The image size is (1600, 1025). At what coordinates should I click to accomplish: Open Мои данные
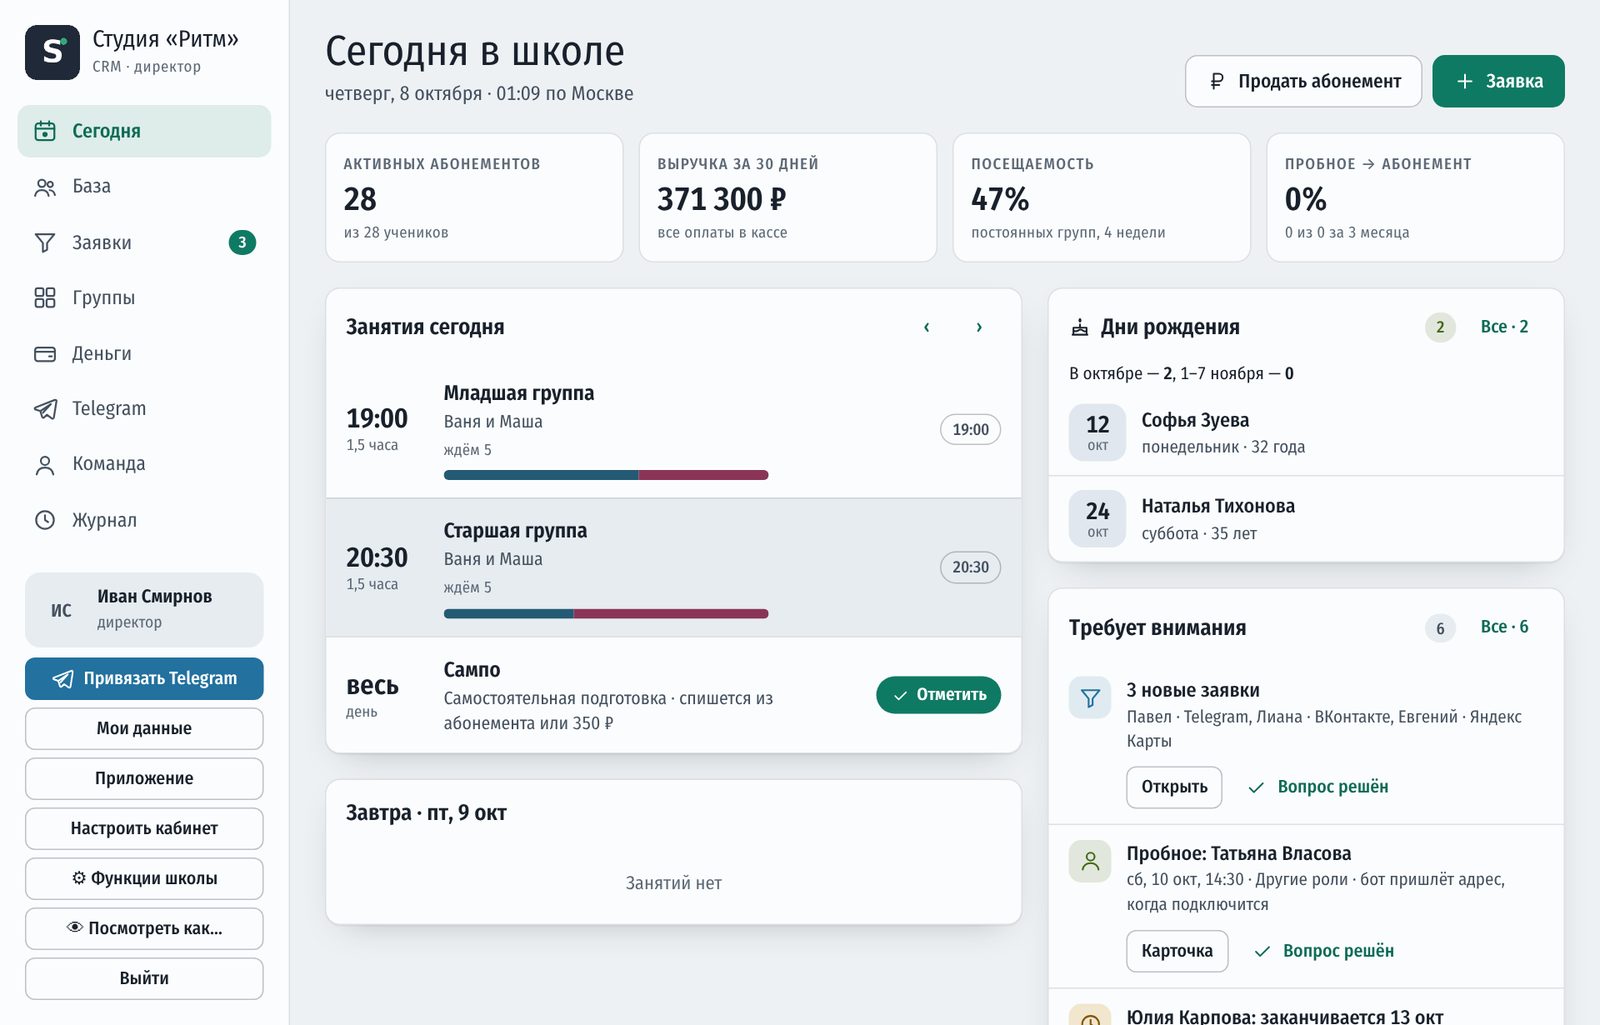(144, 729)
